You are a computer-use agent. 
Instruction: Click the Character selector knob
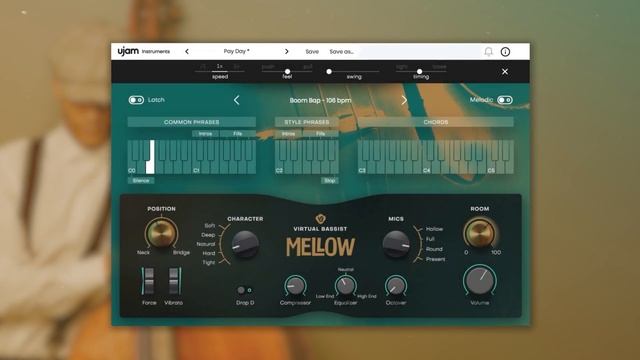[245, 244]
